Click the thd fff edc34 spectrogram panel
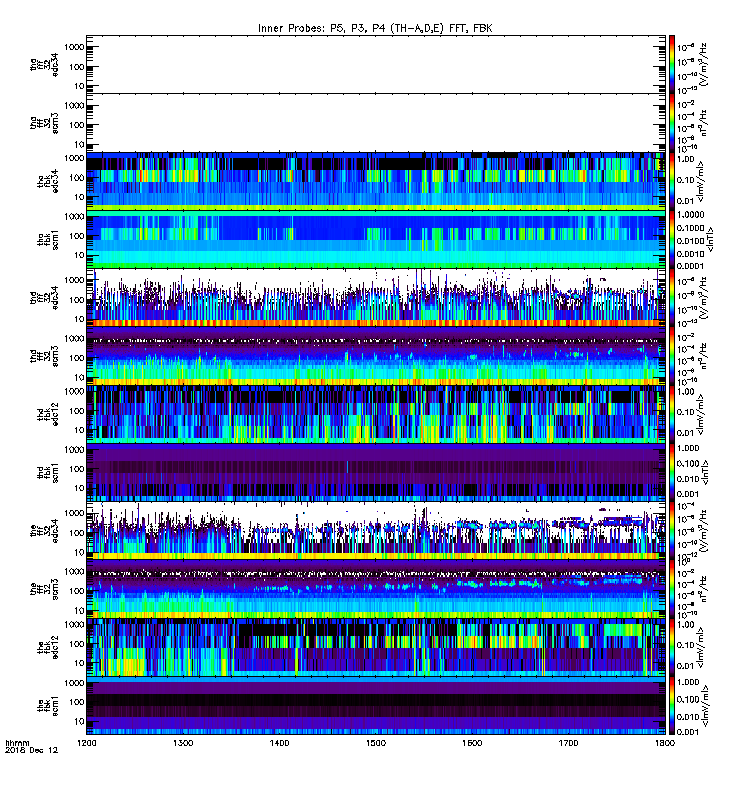Viewport: 750px width, 800px height. coord(376,298)
